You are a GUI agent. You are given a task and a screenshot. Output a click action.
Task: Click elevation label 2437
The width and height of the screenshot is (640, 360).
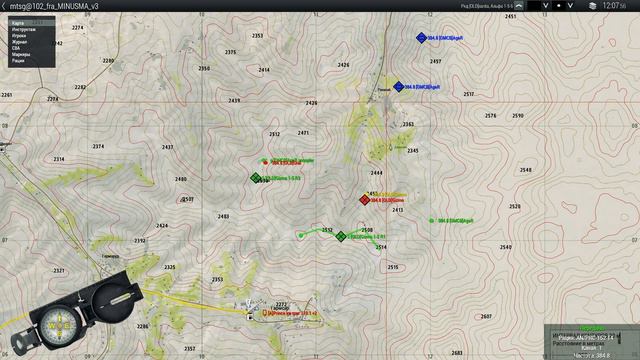point(167,147)
